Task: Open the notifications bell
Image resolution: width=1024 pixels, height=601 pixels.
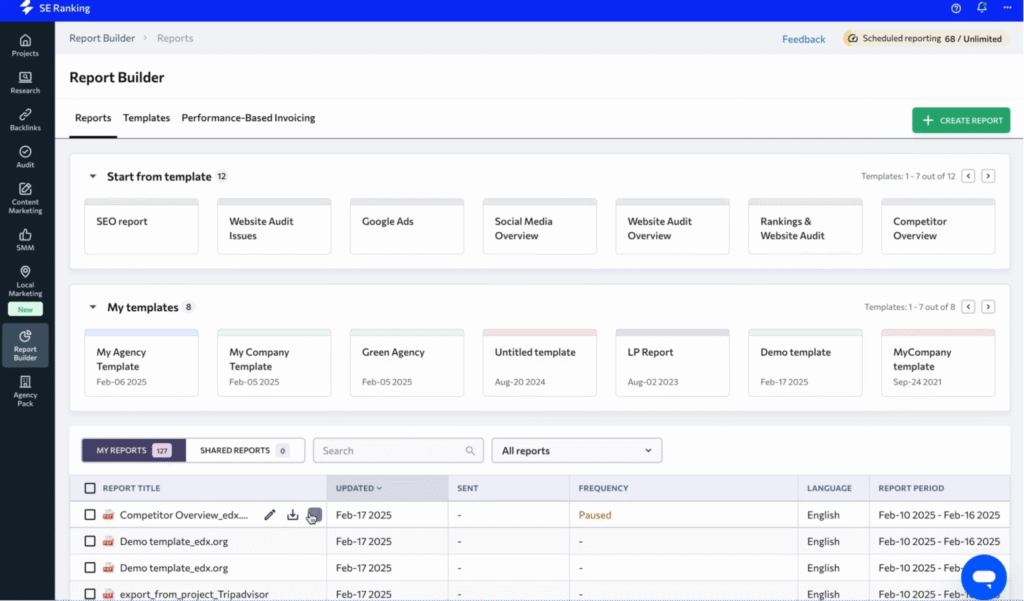Action: click(x=982, y=8)
